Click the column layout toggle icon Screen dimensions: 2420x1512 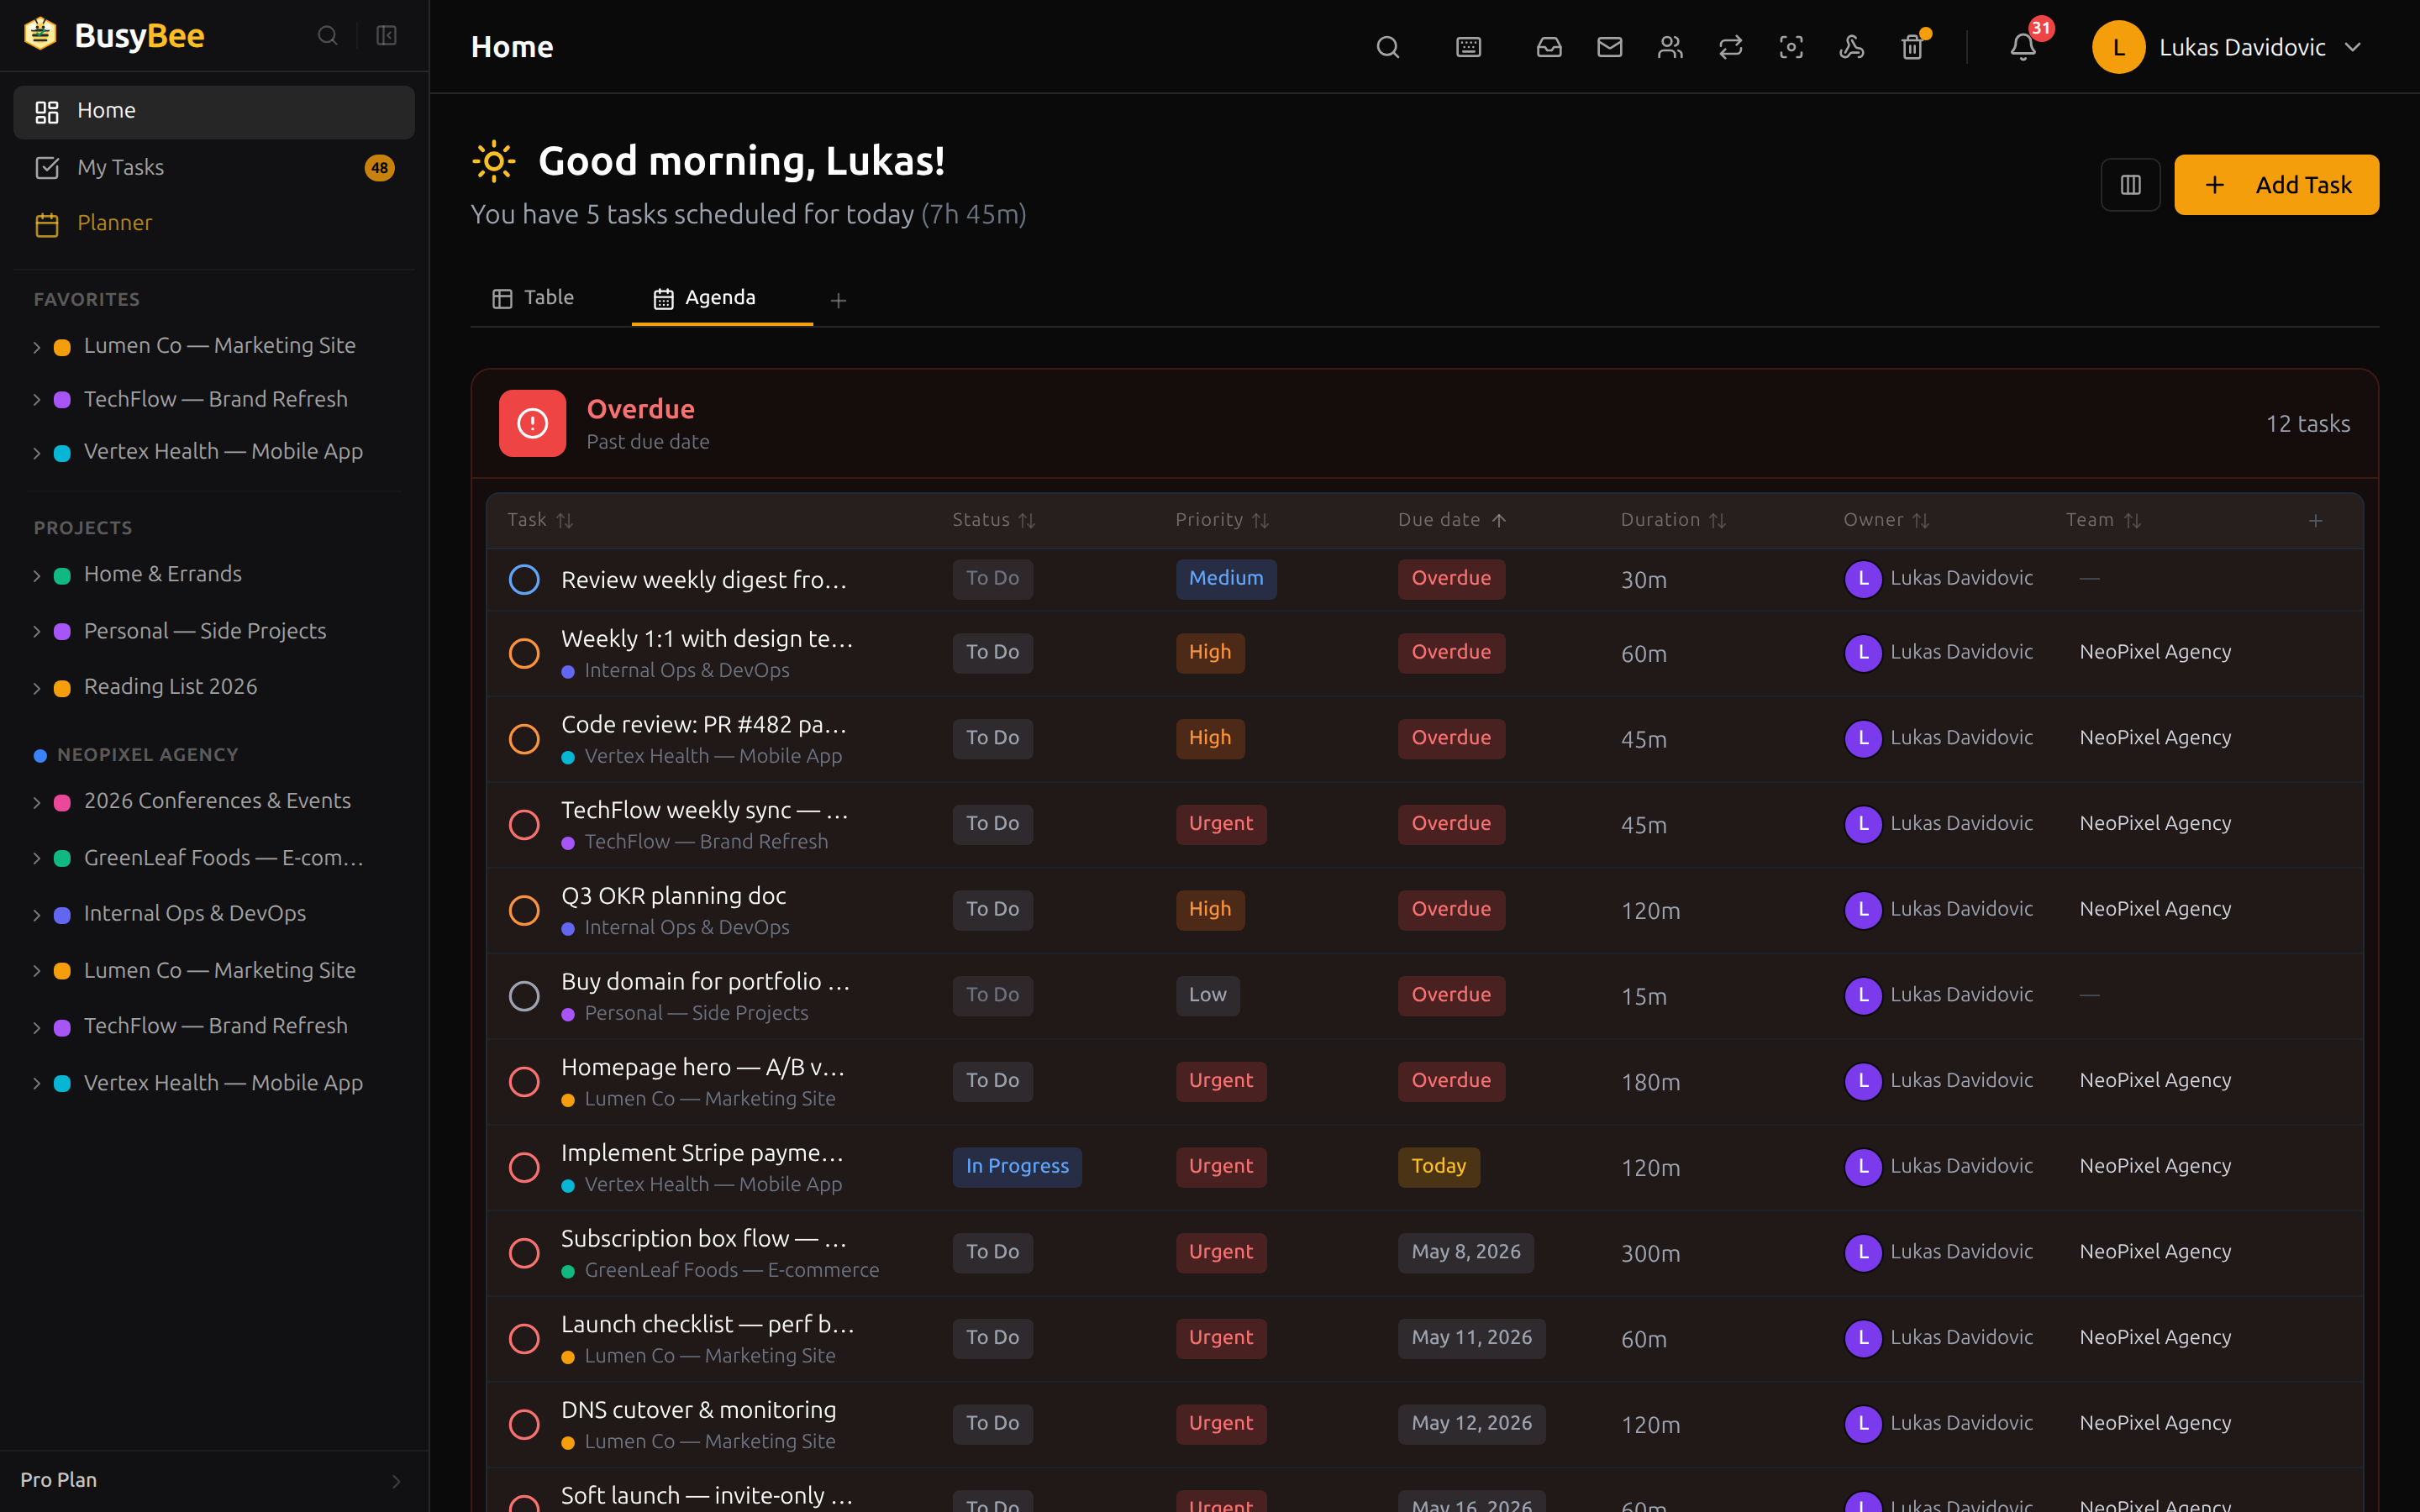(x=2130, y=185)
